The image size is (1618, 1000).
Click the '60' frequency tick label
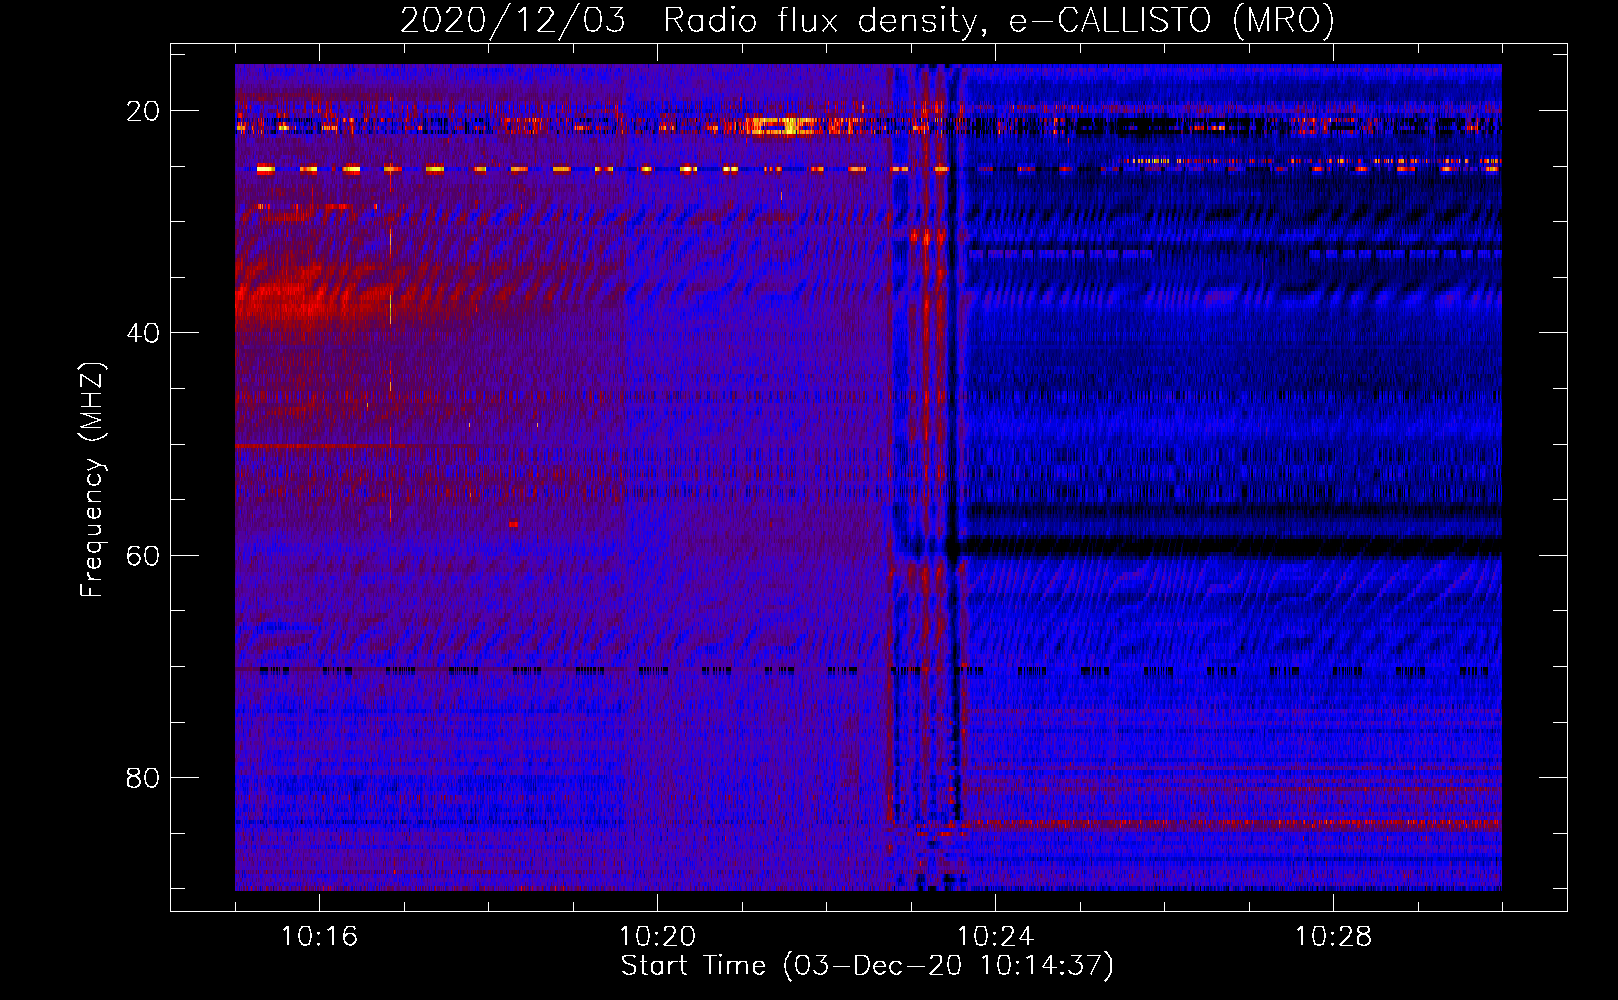[143, 555]
